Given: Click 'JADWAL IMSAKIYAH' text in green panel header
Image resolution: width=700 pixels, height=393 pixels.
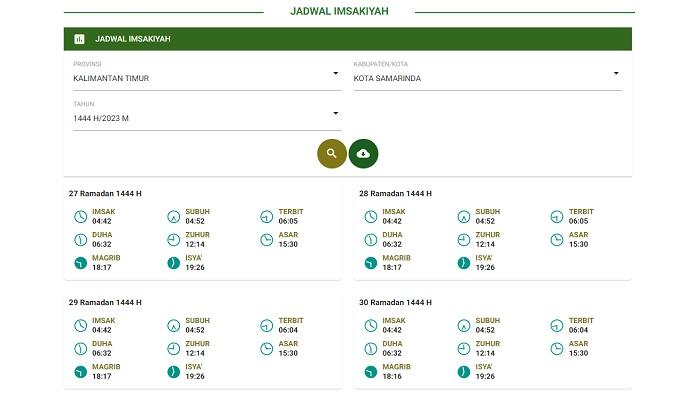Looking at the screenshot, I should click(133, 39).
